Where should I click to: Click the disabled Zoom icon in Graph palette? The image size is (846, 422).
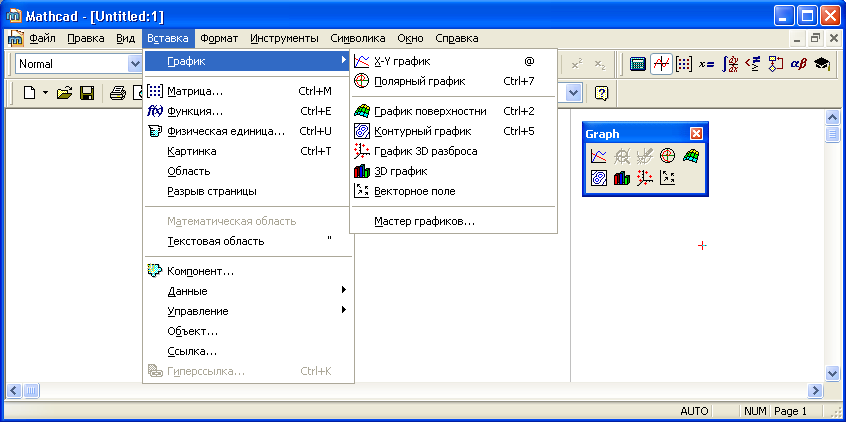click(622, 156)
